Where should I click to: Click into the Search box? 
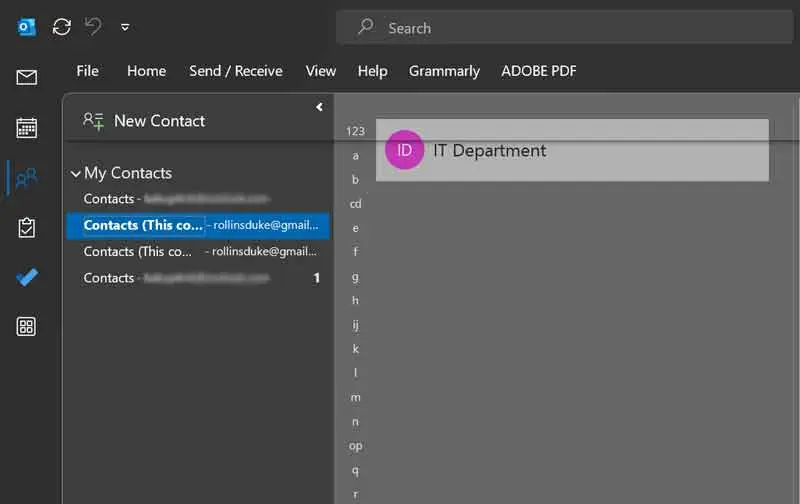coord(564,28)
